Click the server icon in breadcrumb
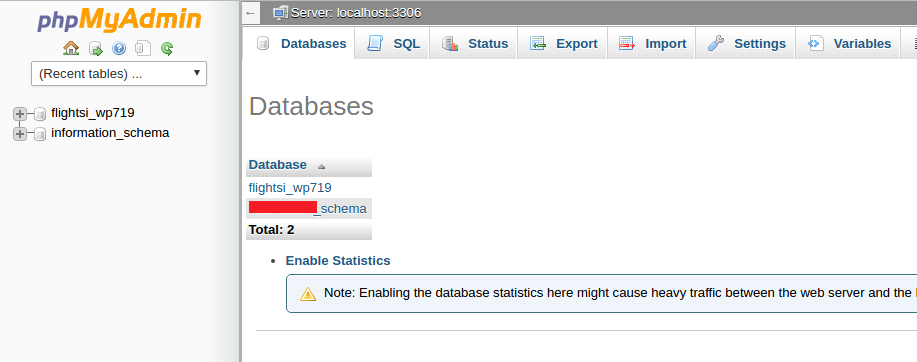 click(x=281, y=13)
